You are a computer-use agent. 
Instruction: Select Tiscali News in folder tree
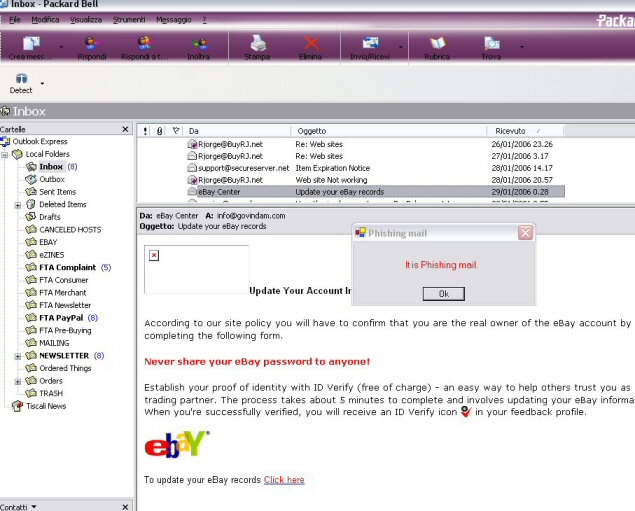46,406
